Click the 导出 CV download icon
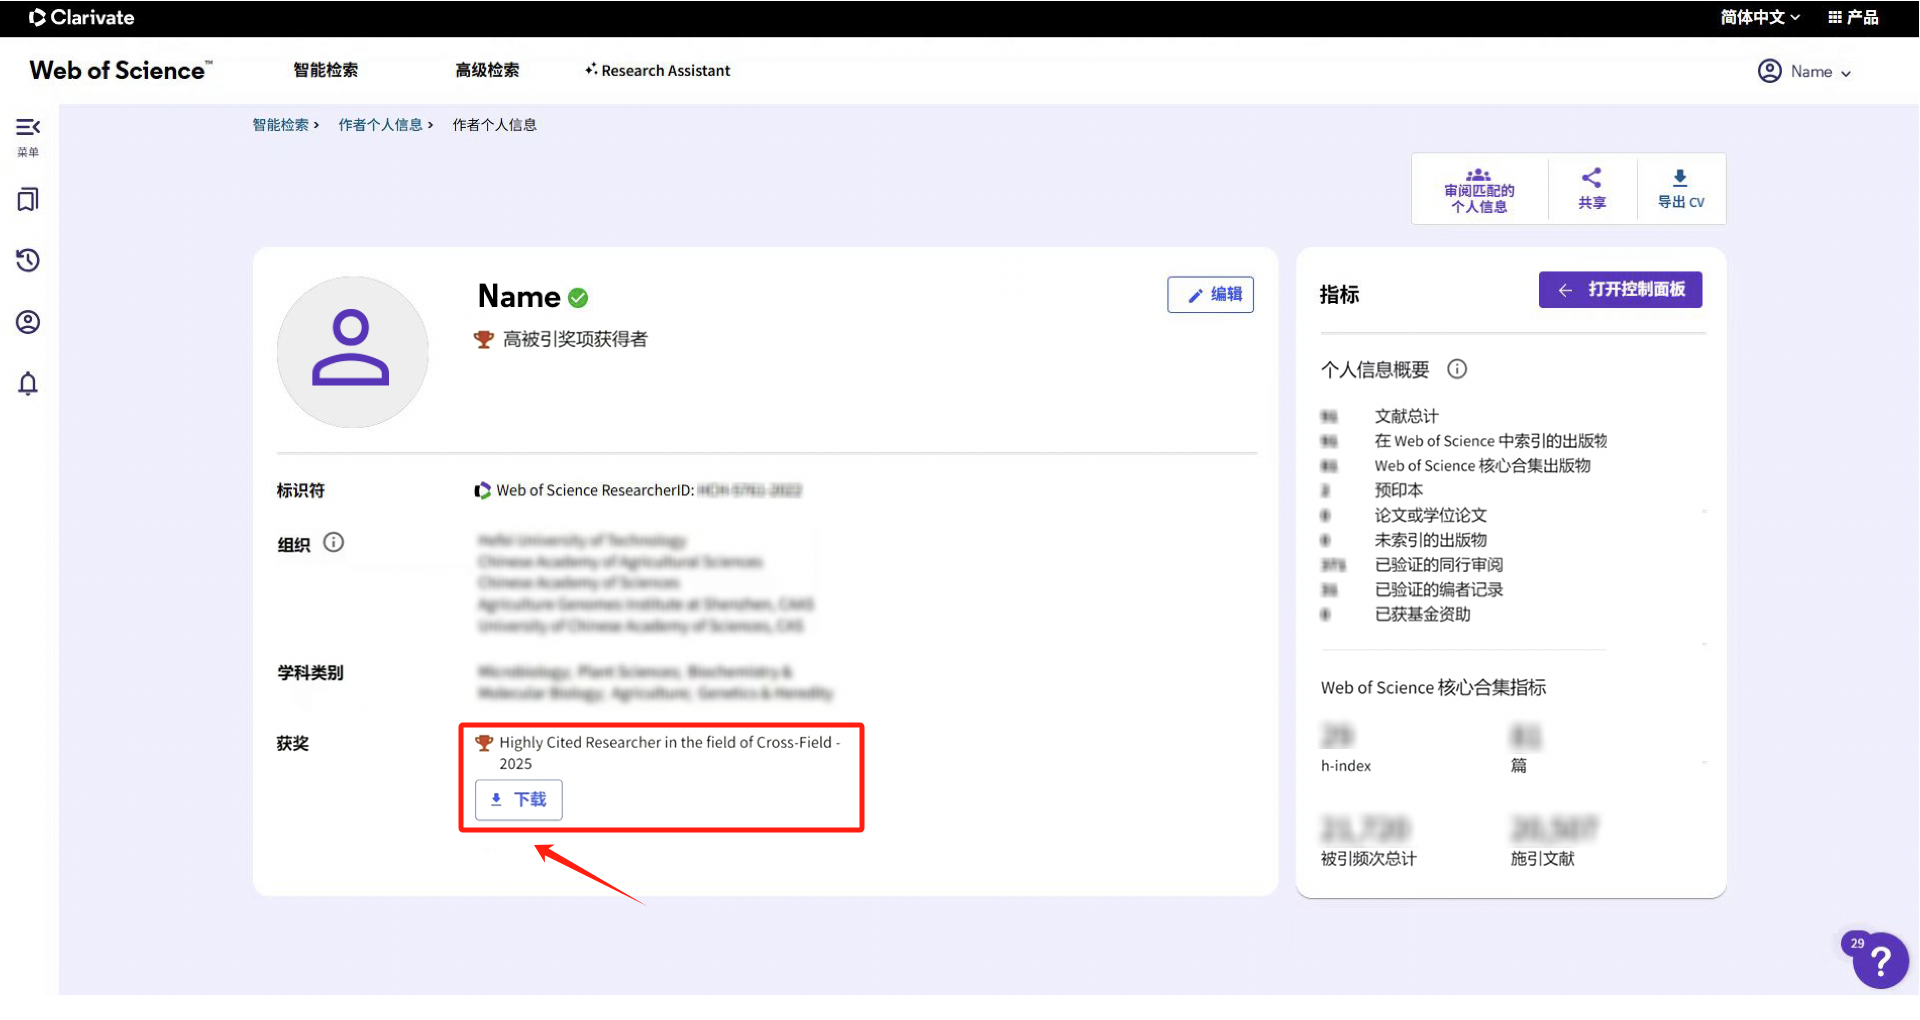Viewport: 1920px width, 1020px height. [x=1680, y=188]
